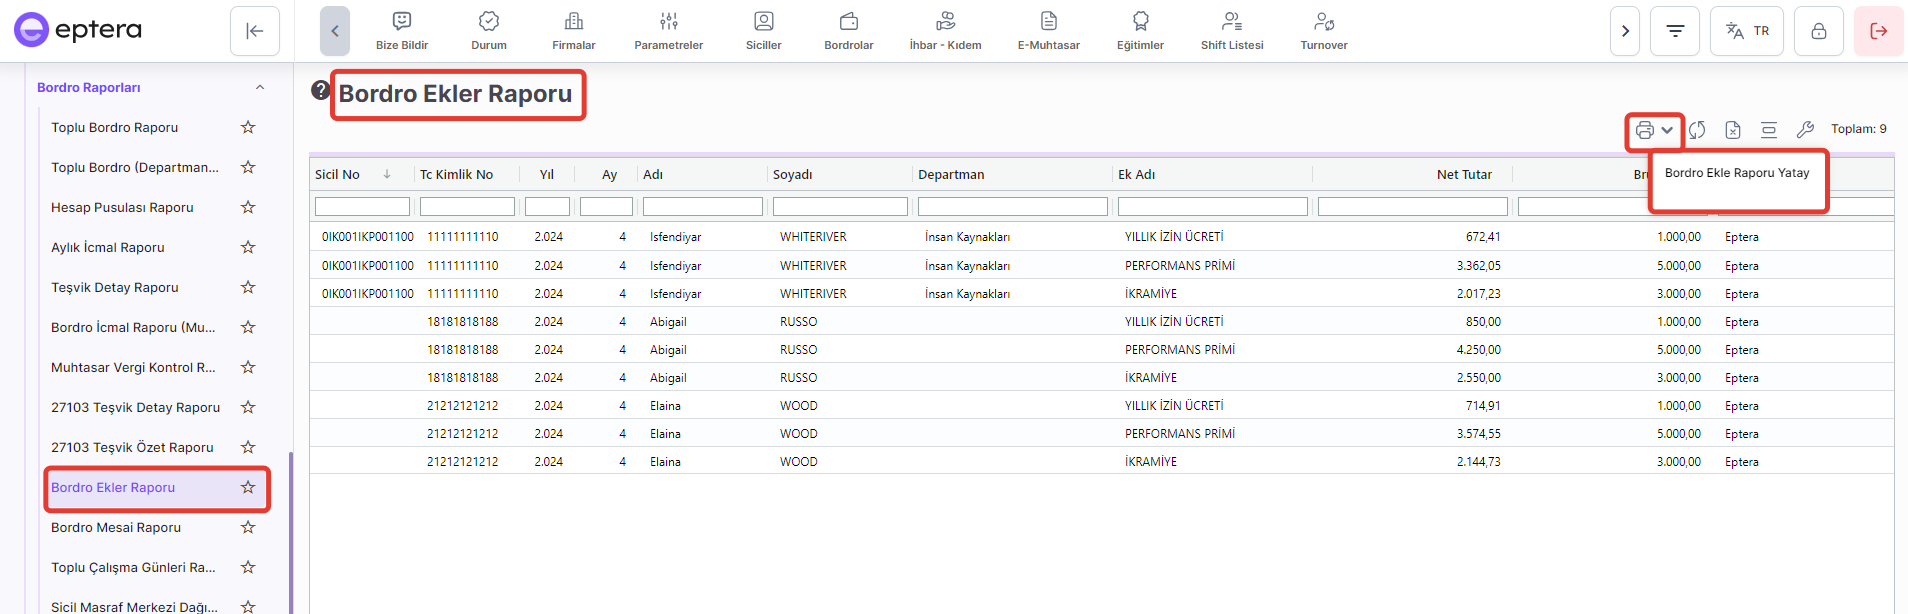
Task: Sort by the Sicil No column header
Action: pos(338,174)
